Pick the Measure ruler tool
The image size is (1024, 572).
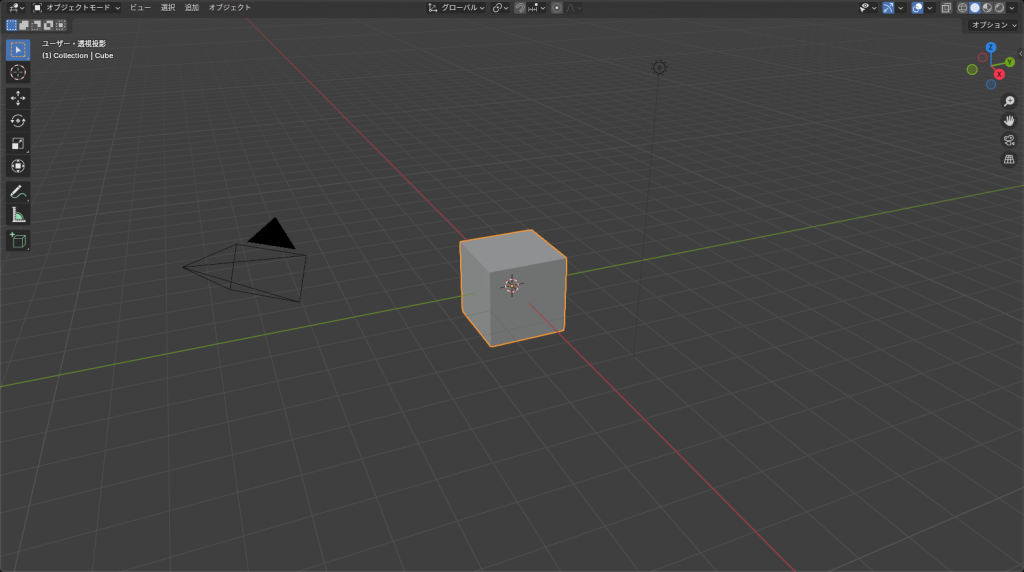point(18,215)
